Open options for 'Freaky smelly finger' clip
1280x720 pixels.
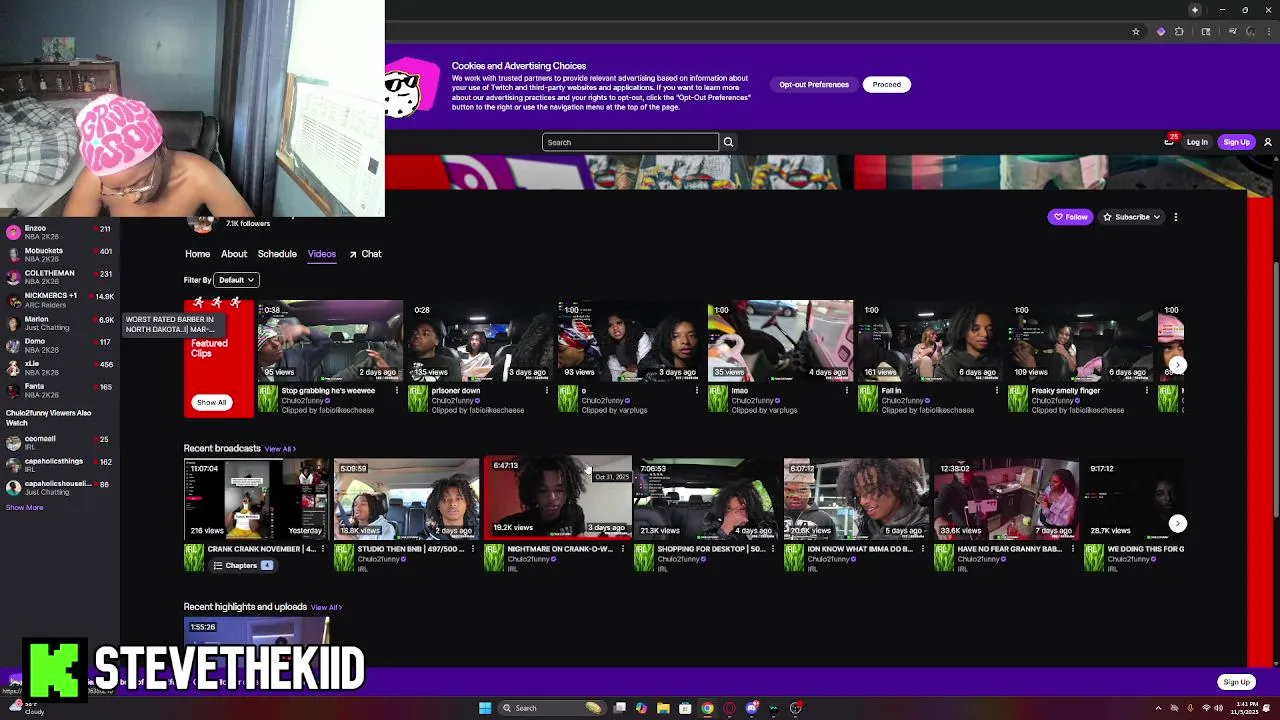1147,391
